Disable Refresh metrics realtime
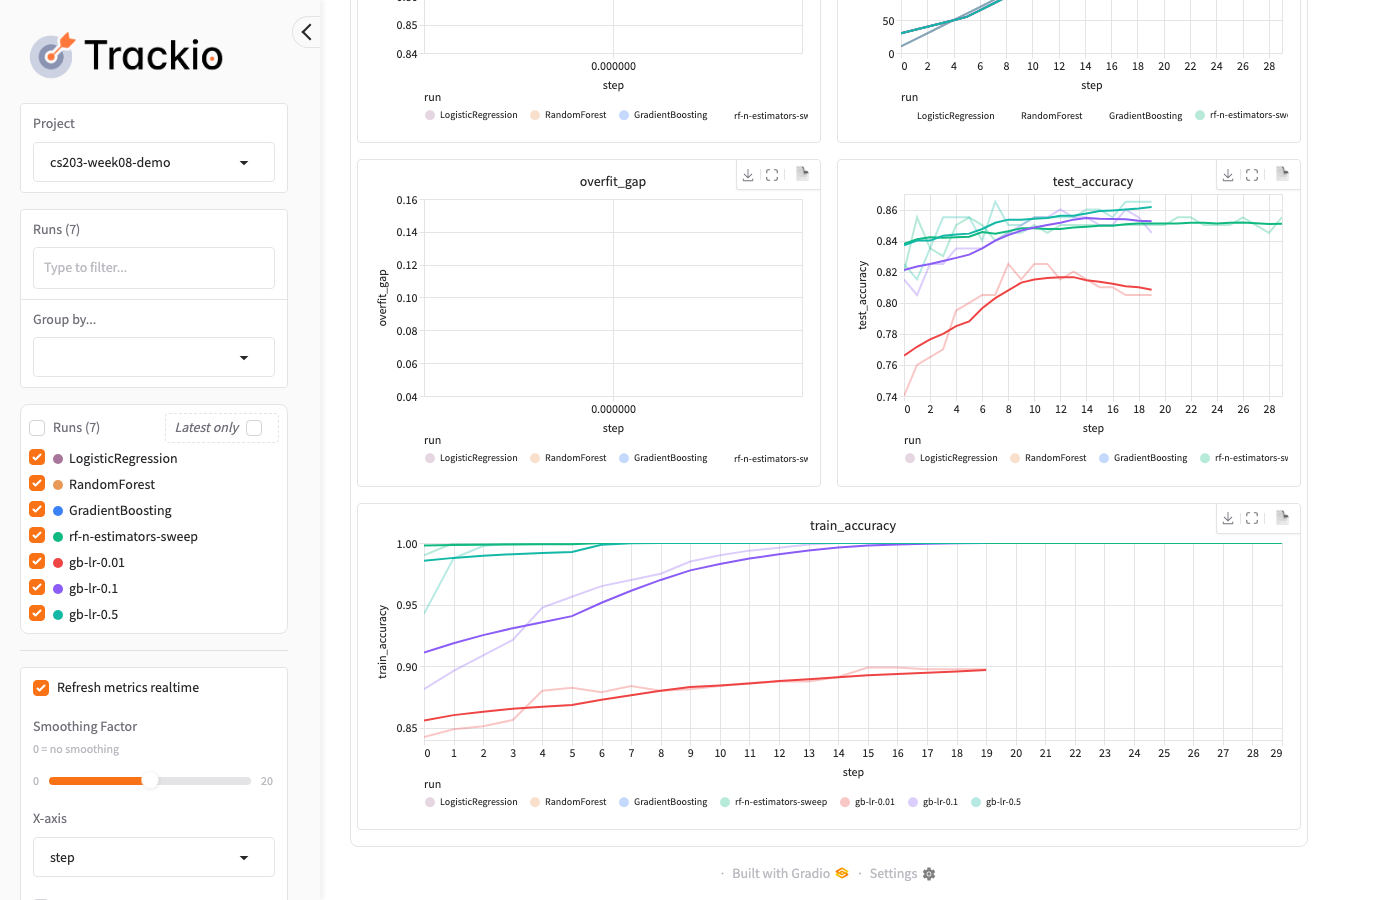 [x=42, y=688]
